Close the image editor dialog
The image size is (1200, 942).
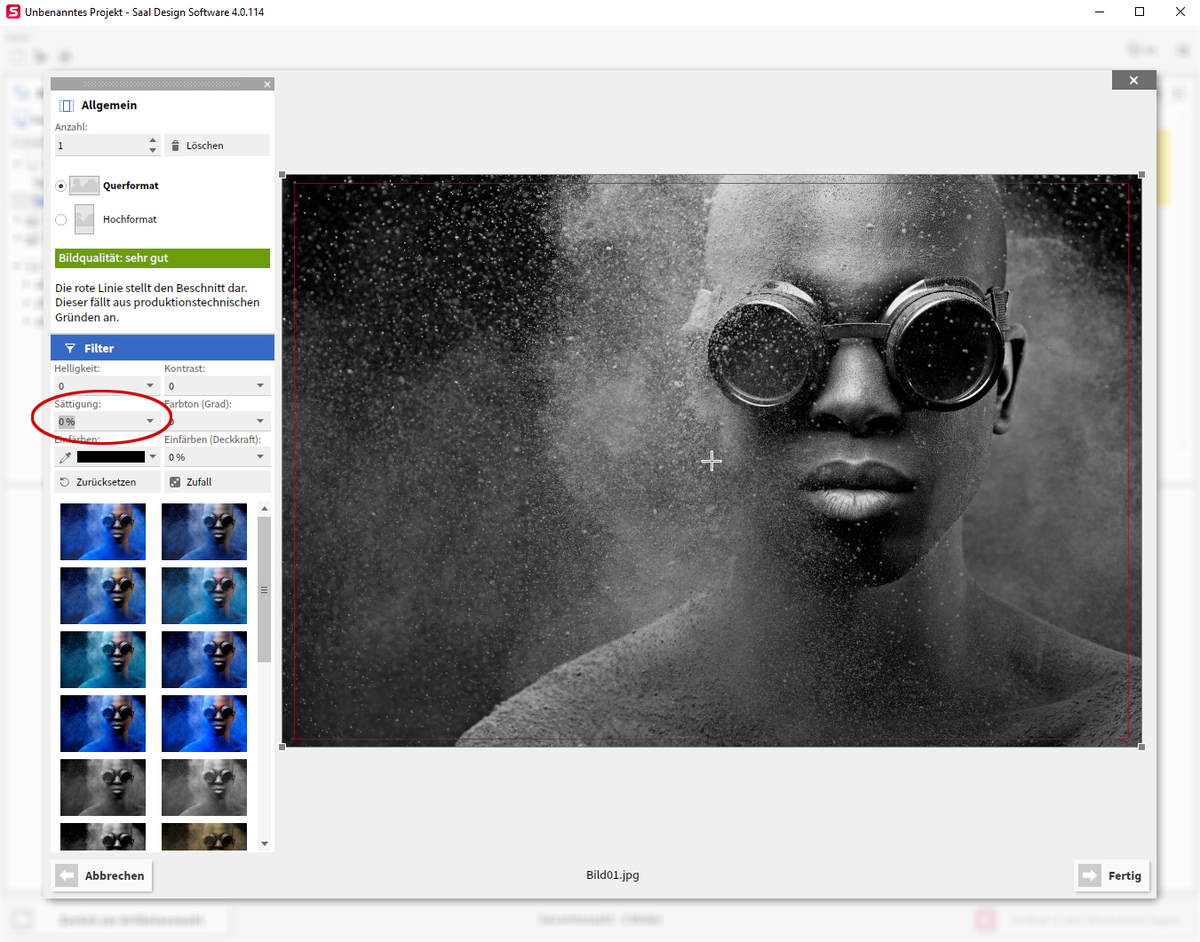1133,80
